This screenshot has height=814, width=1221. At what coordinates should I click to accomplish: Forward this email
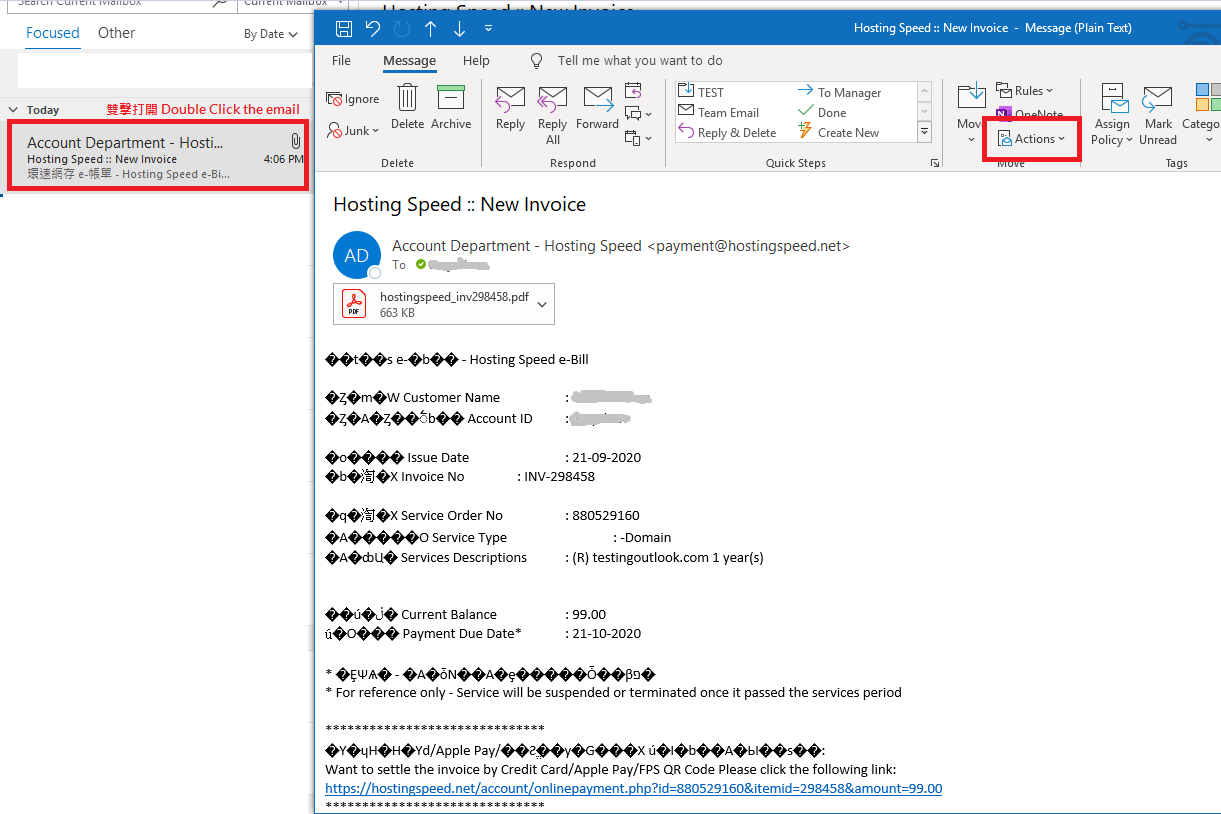point(597,108)
